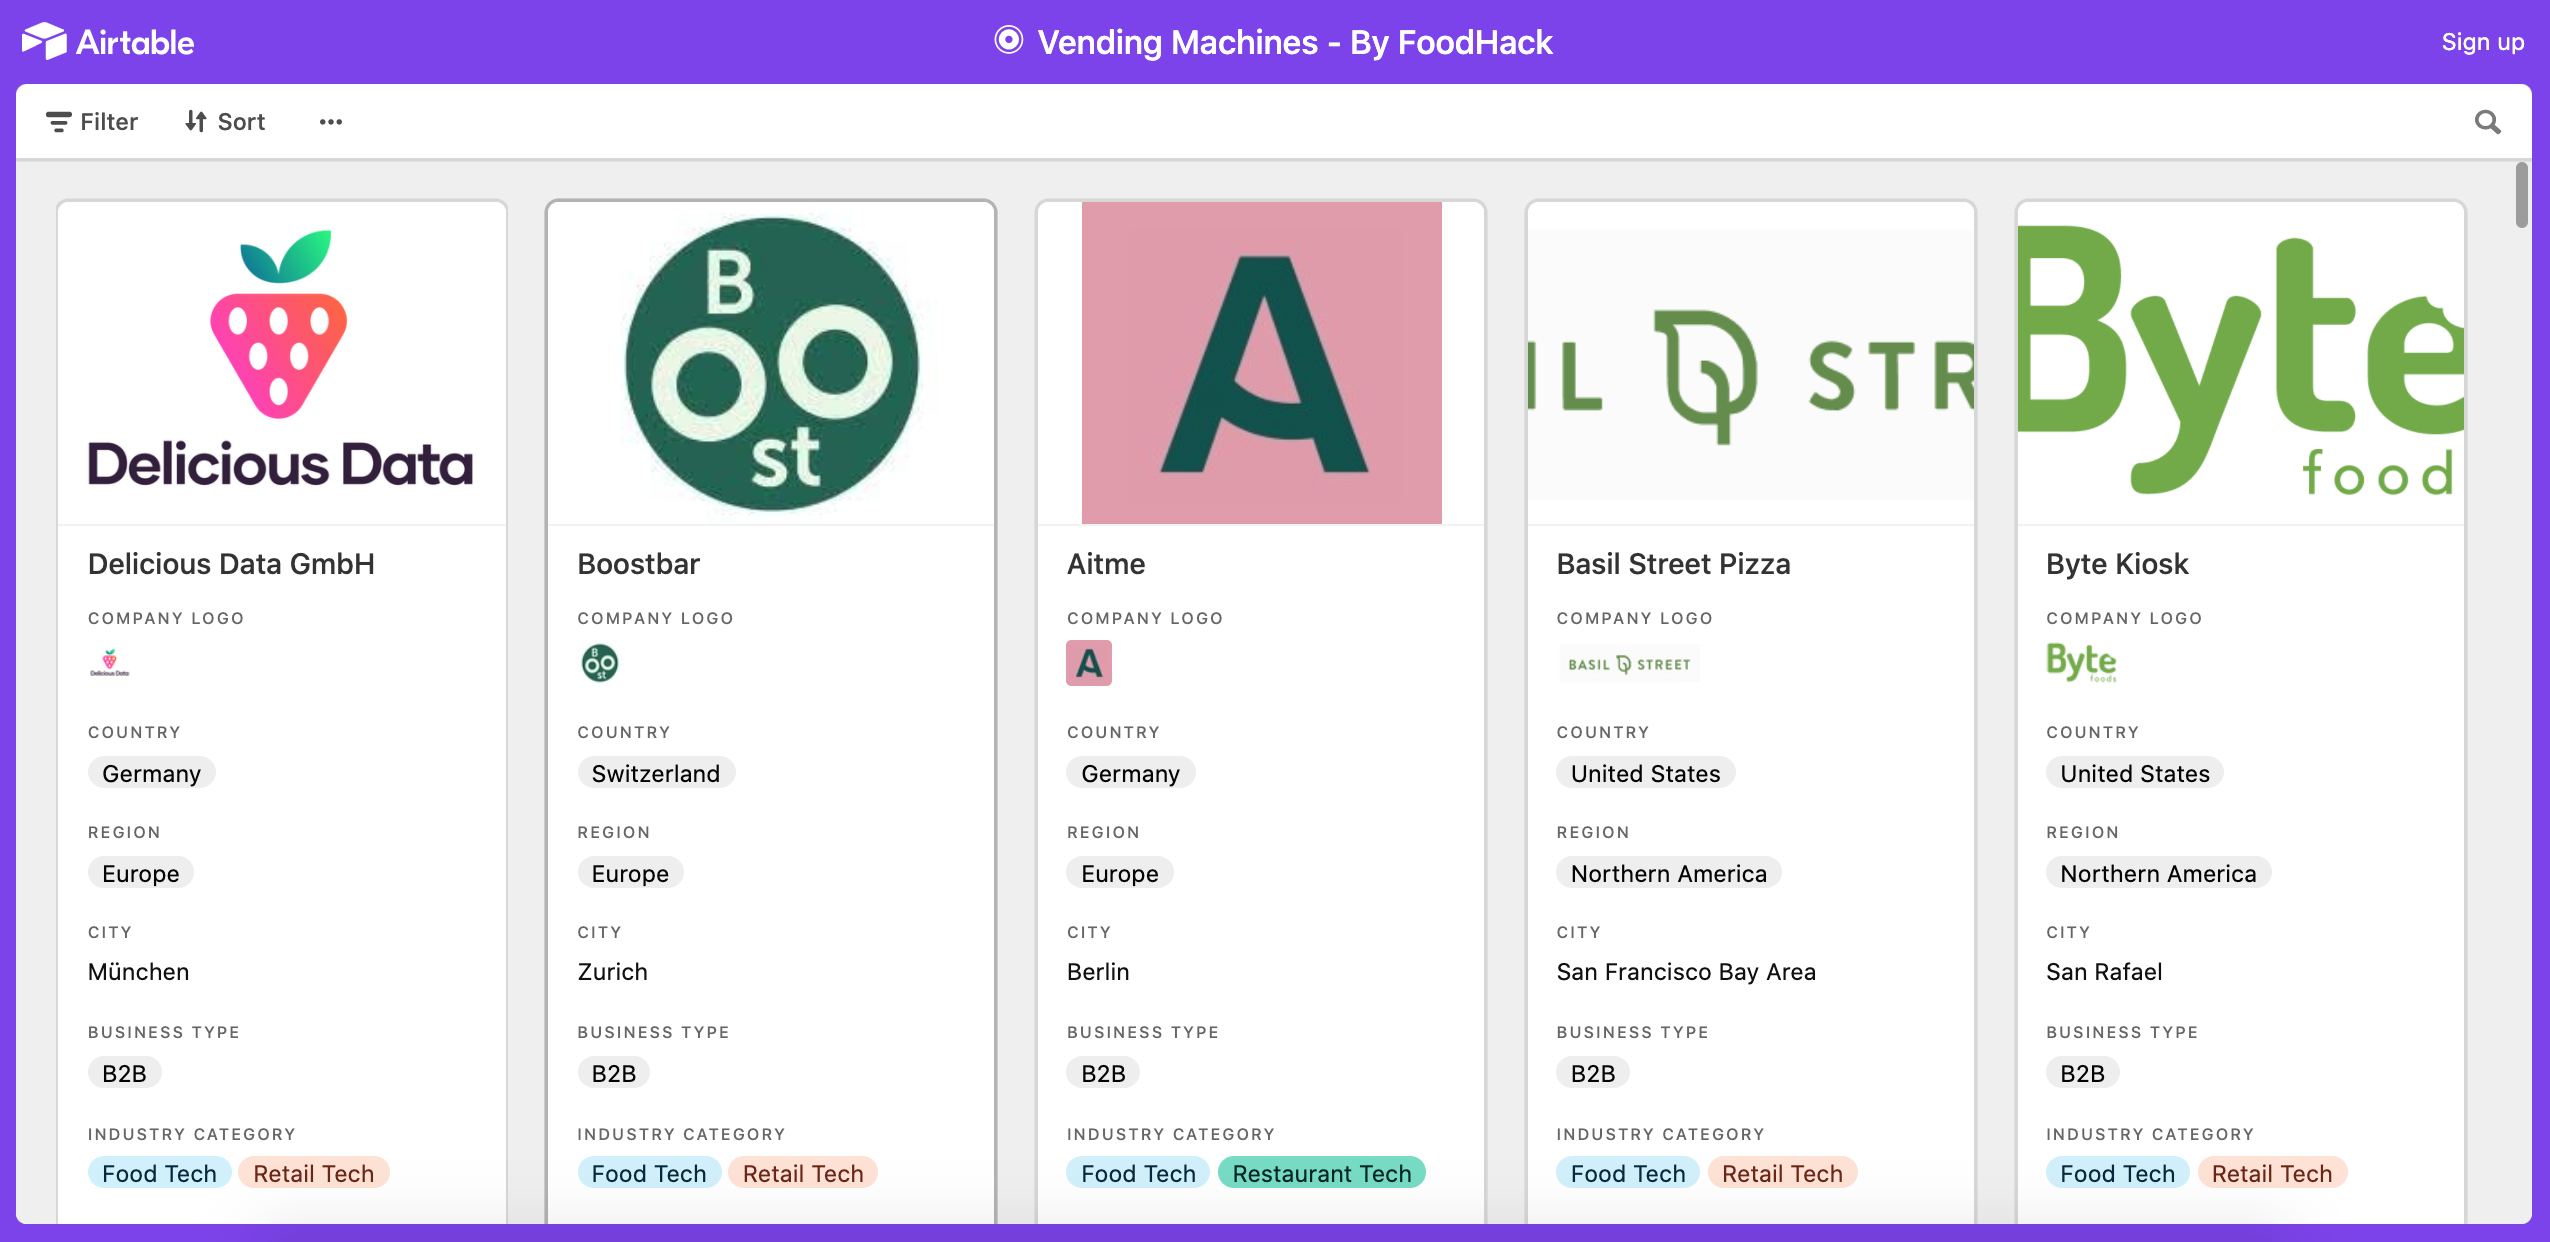Click B2B tag on Basil Street card
The height and width of the screenshot is (1242, 2550).
point(1593,1073)
